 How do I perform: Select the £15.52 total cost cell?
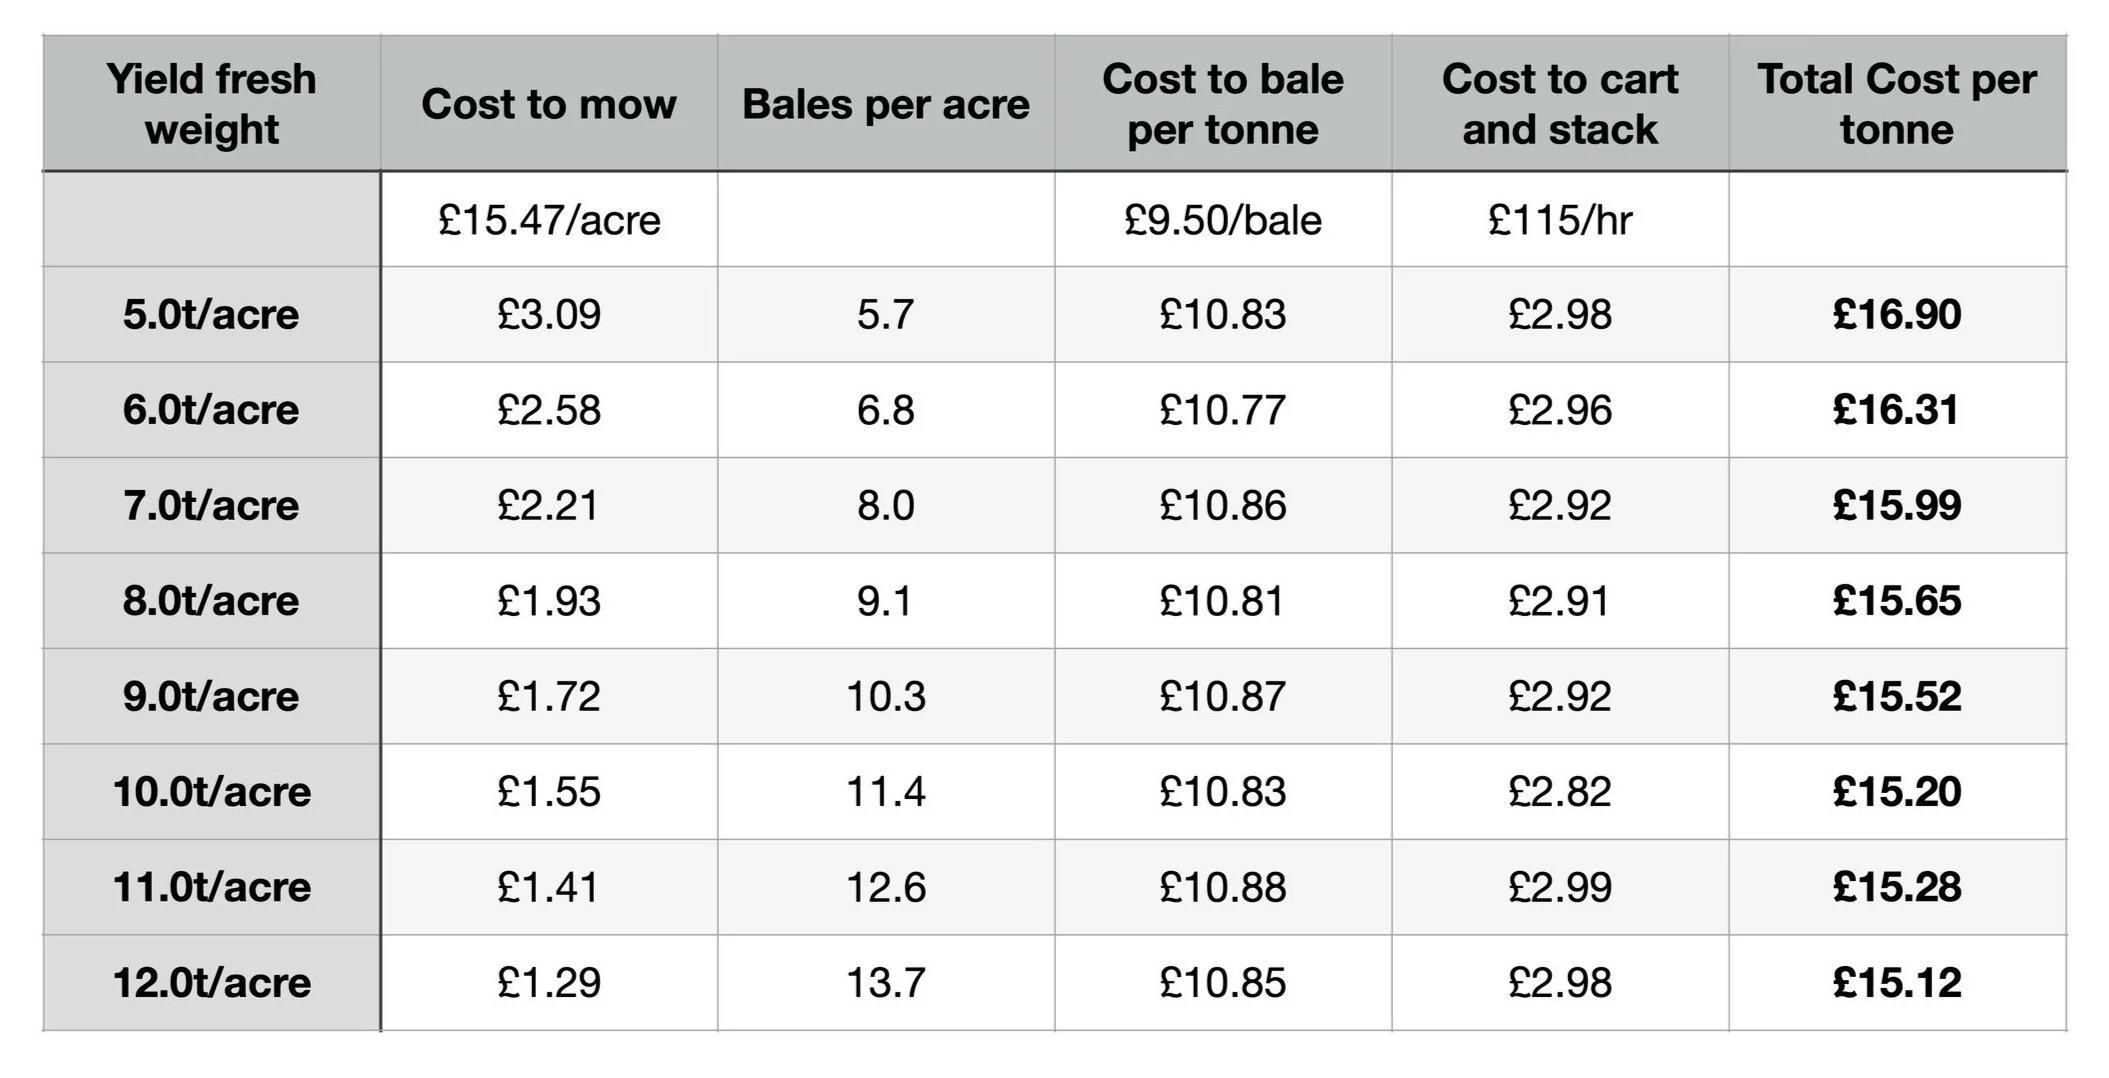(1896, 697)
